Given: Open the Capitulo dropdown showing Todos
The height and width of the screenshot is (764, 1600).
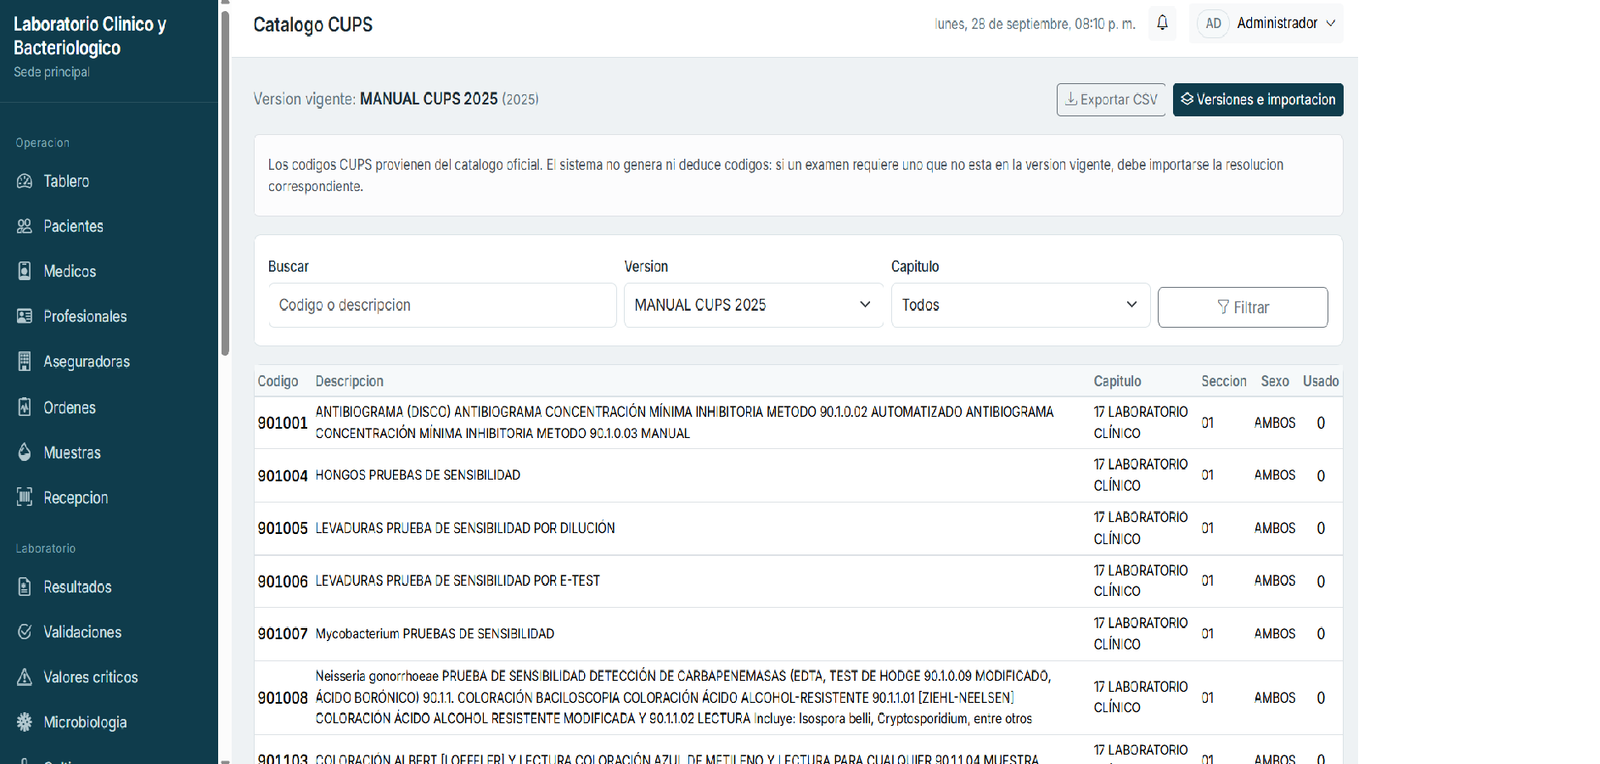Looking at the screenshot, I should 1021,305.
